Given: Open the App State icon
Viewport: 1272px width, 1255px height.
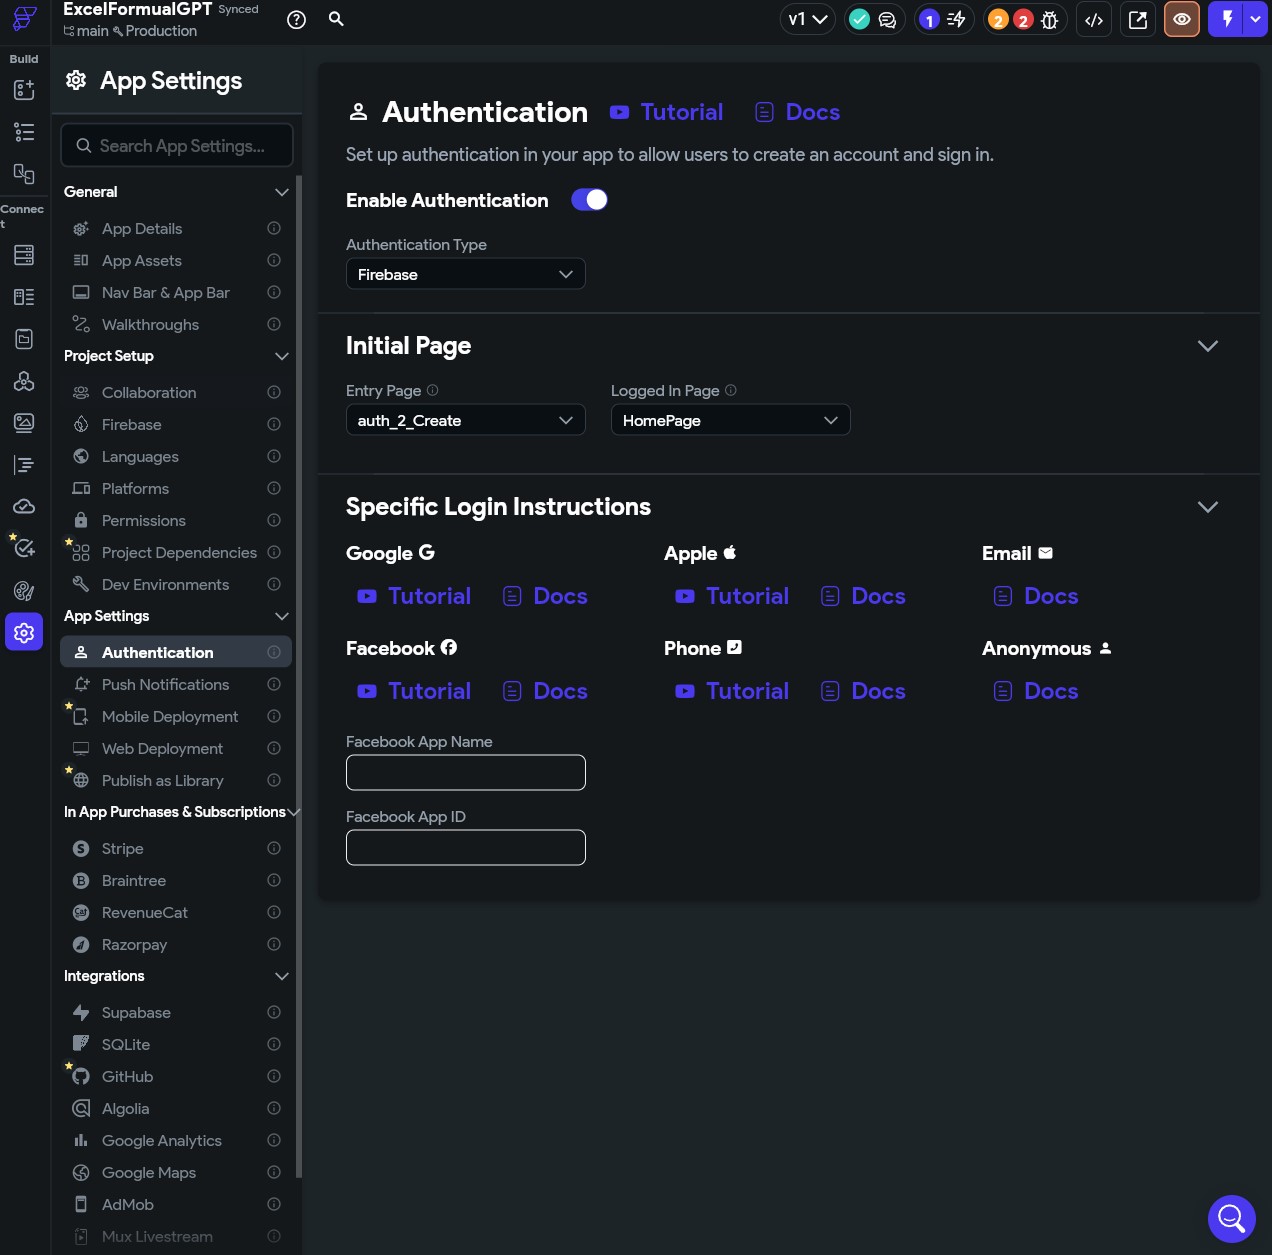Looking at the screenshot, I should [x=24, y=339].
